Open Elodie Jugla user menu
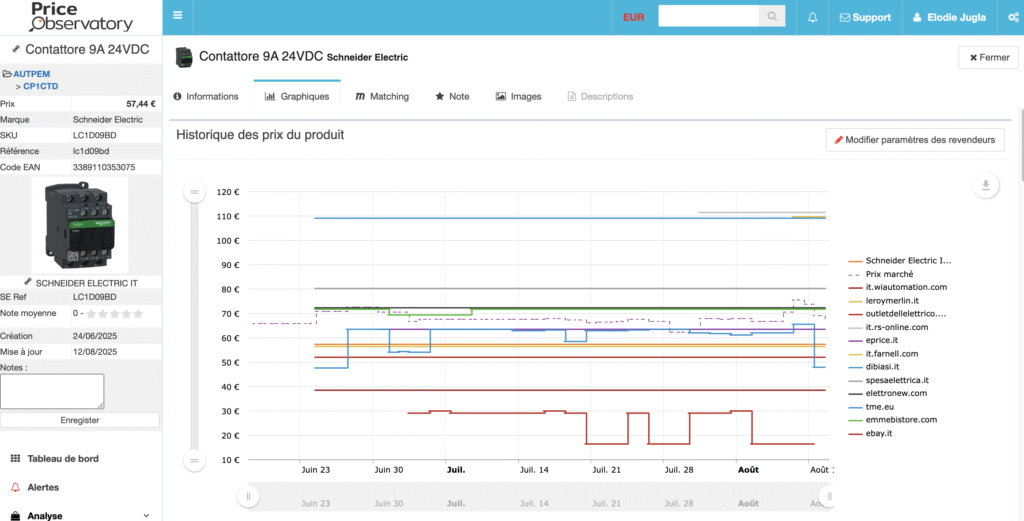Screen dimensions: 1024x521 [949, 17]
